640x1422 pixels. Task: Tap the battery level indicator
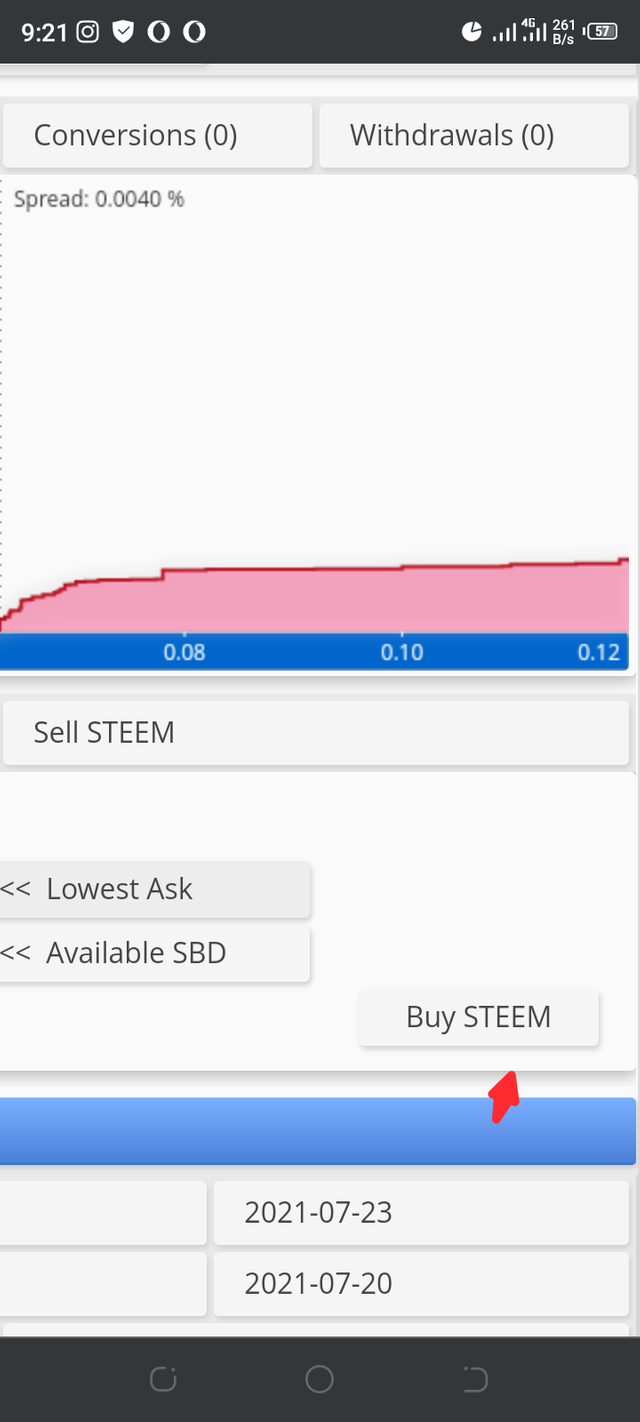tap(601, 32)
